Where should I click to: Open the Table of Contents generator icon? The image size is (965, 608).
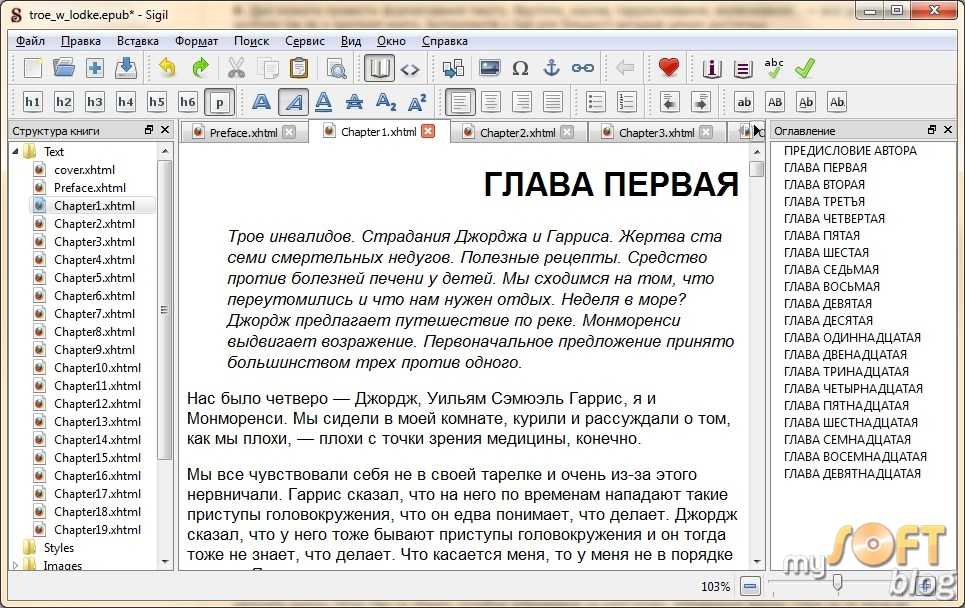coord(743,68)
